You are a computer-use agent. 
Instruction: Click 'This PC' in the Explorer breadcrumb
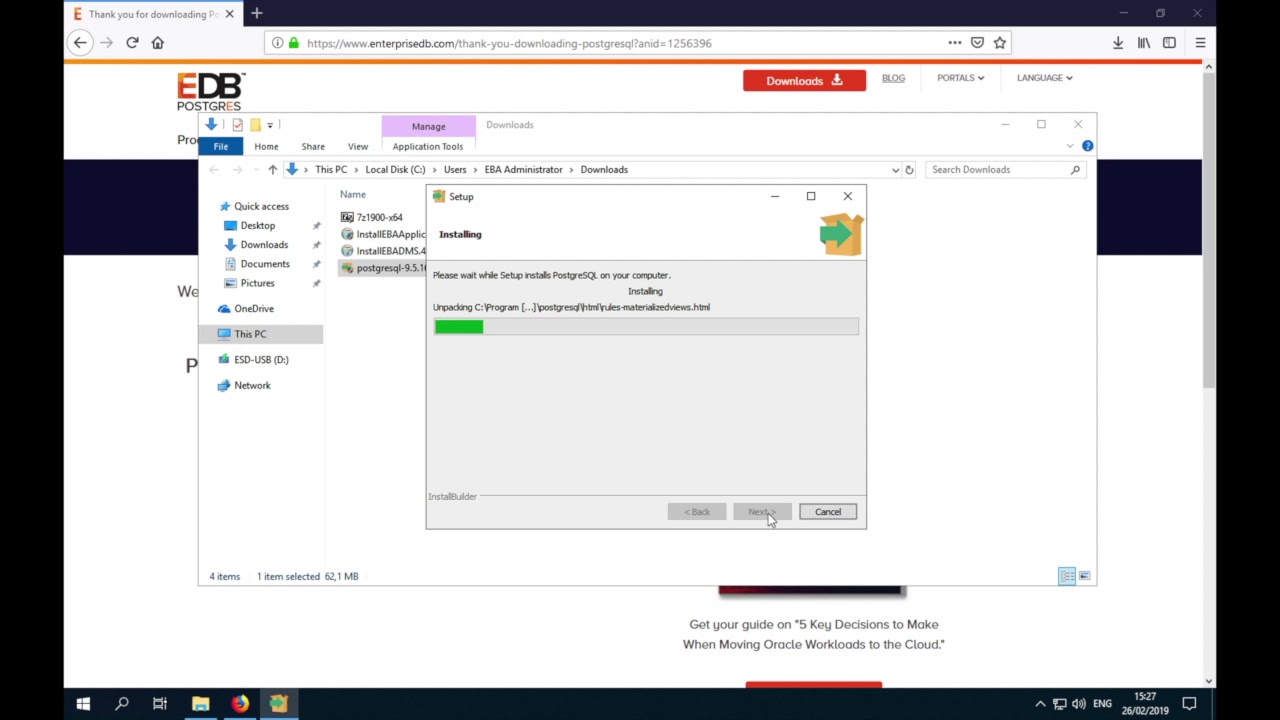[x=331, y=170]
